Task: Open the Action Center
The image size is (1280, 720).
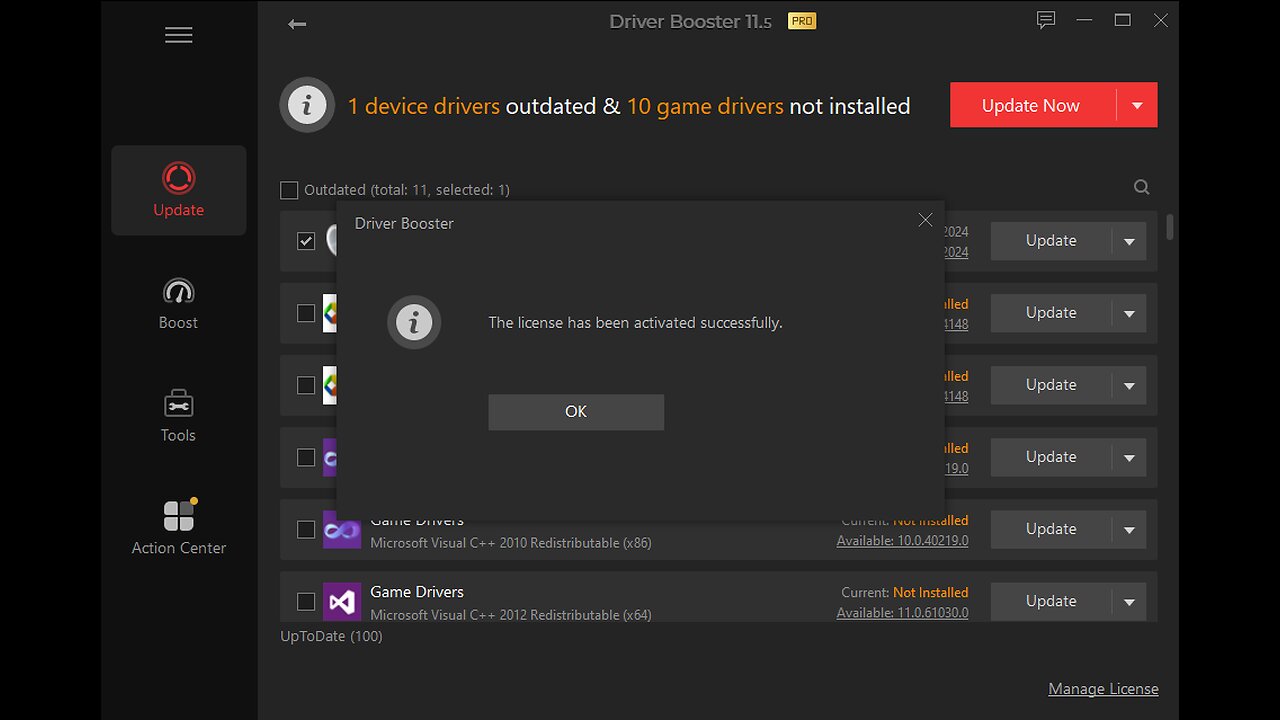Action: [179, 528]
